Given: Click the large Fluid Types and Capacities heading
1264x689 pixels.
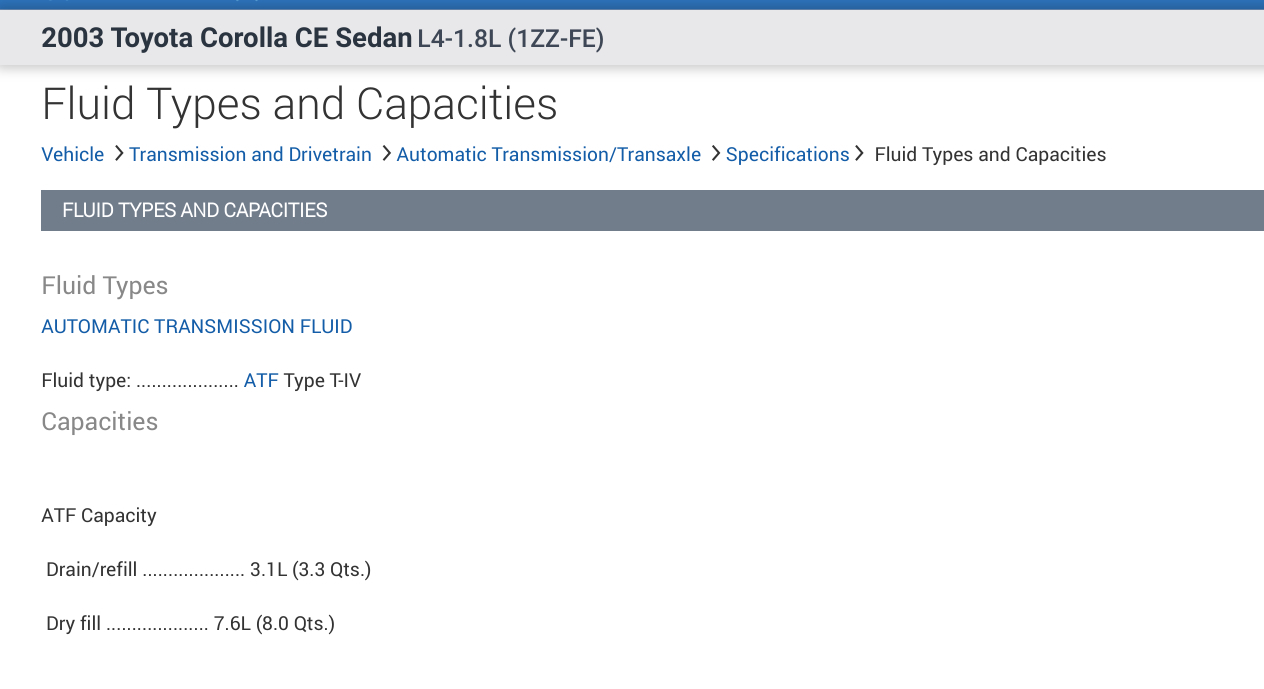Looking at the screenshot, I should point(300,104).
